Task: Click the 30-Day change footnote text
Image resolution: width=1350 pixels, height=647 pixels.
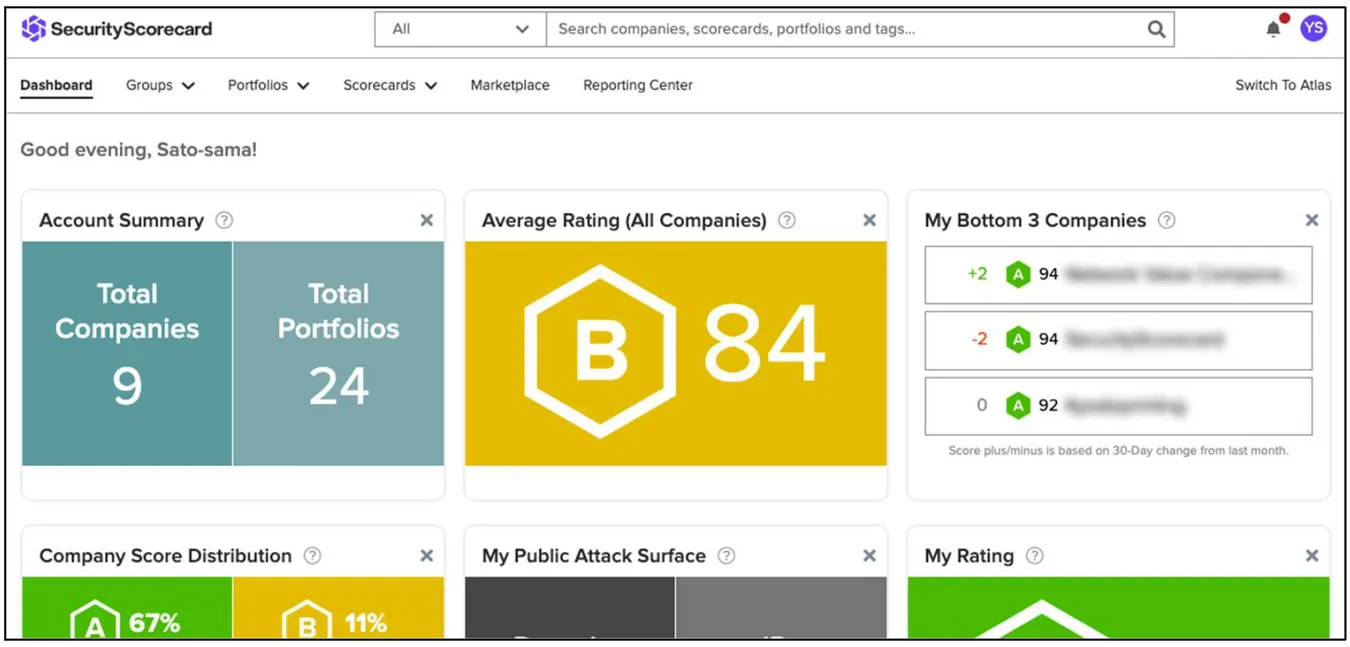Action: point(1118,451)
